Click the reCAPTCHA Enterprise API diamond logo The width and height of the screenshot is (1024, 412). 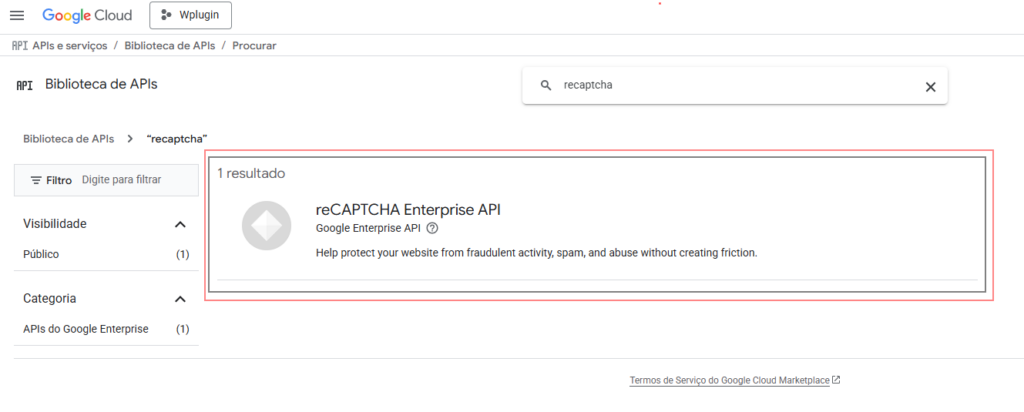coord(266,225)
